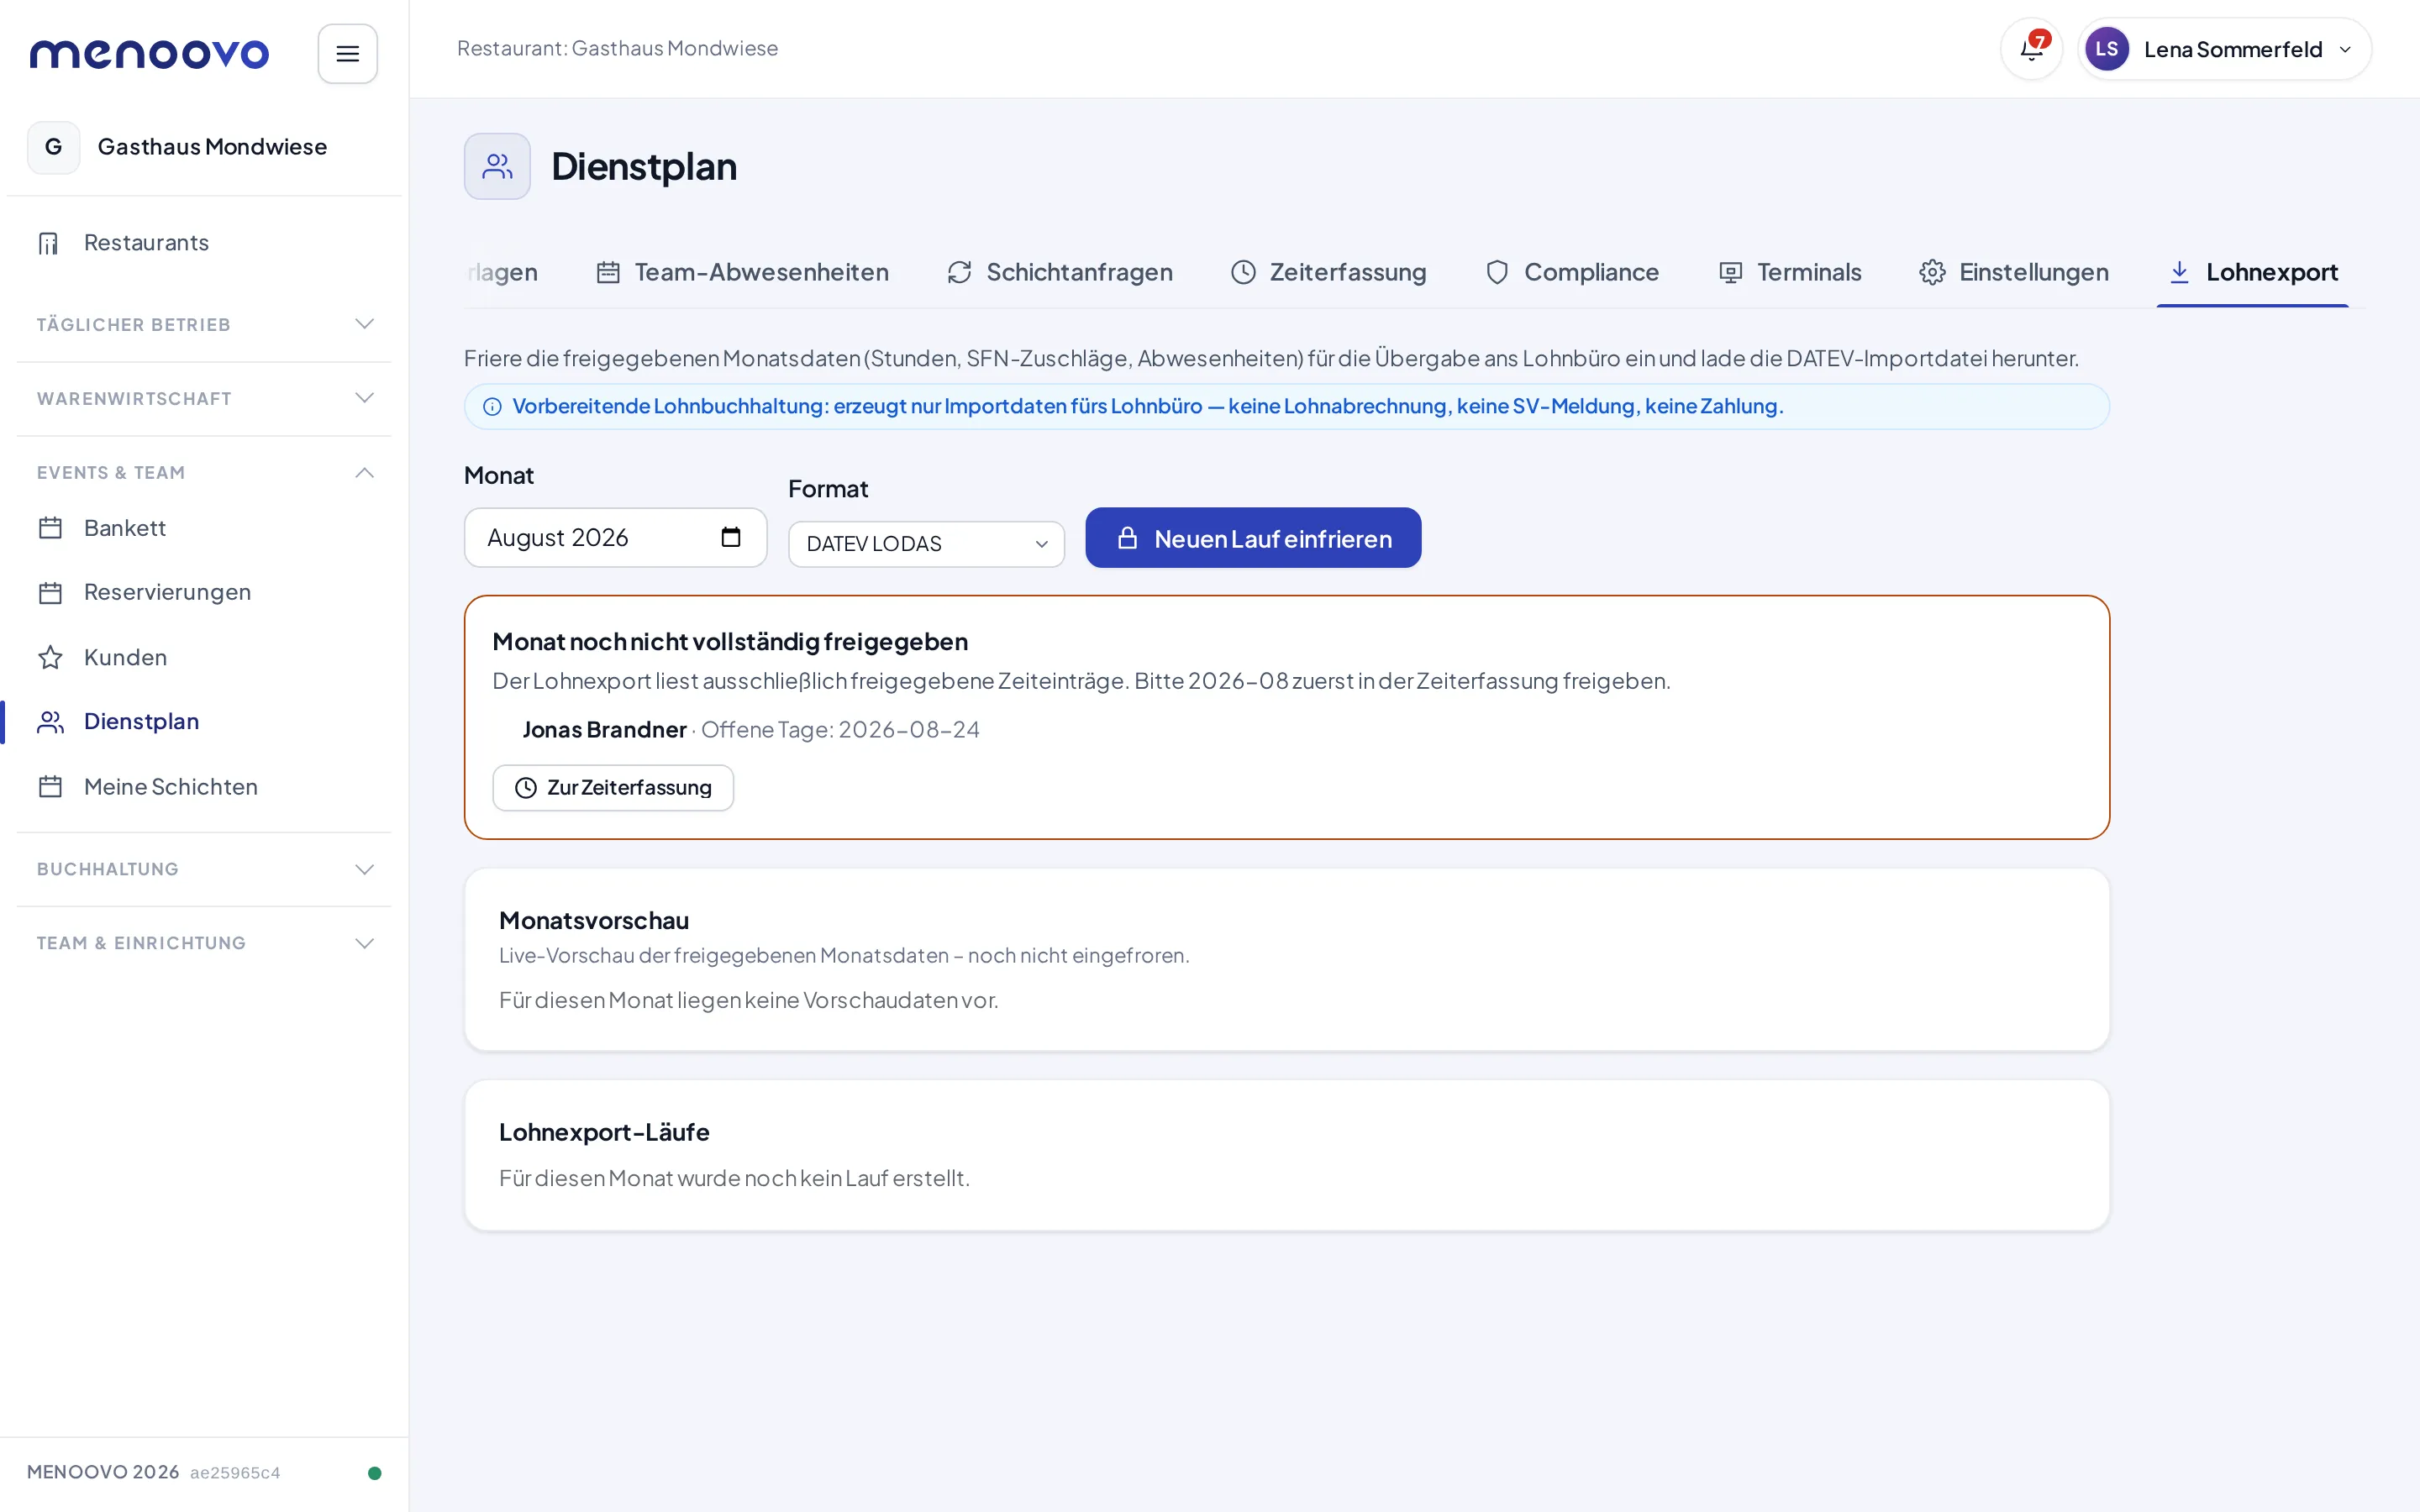Viewport: 2420px width, 1512px height.
Task: Expand the Täglicher Betrieb section
Action: [204, 324]
